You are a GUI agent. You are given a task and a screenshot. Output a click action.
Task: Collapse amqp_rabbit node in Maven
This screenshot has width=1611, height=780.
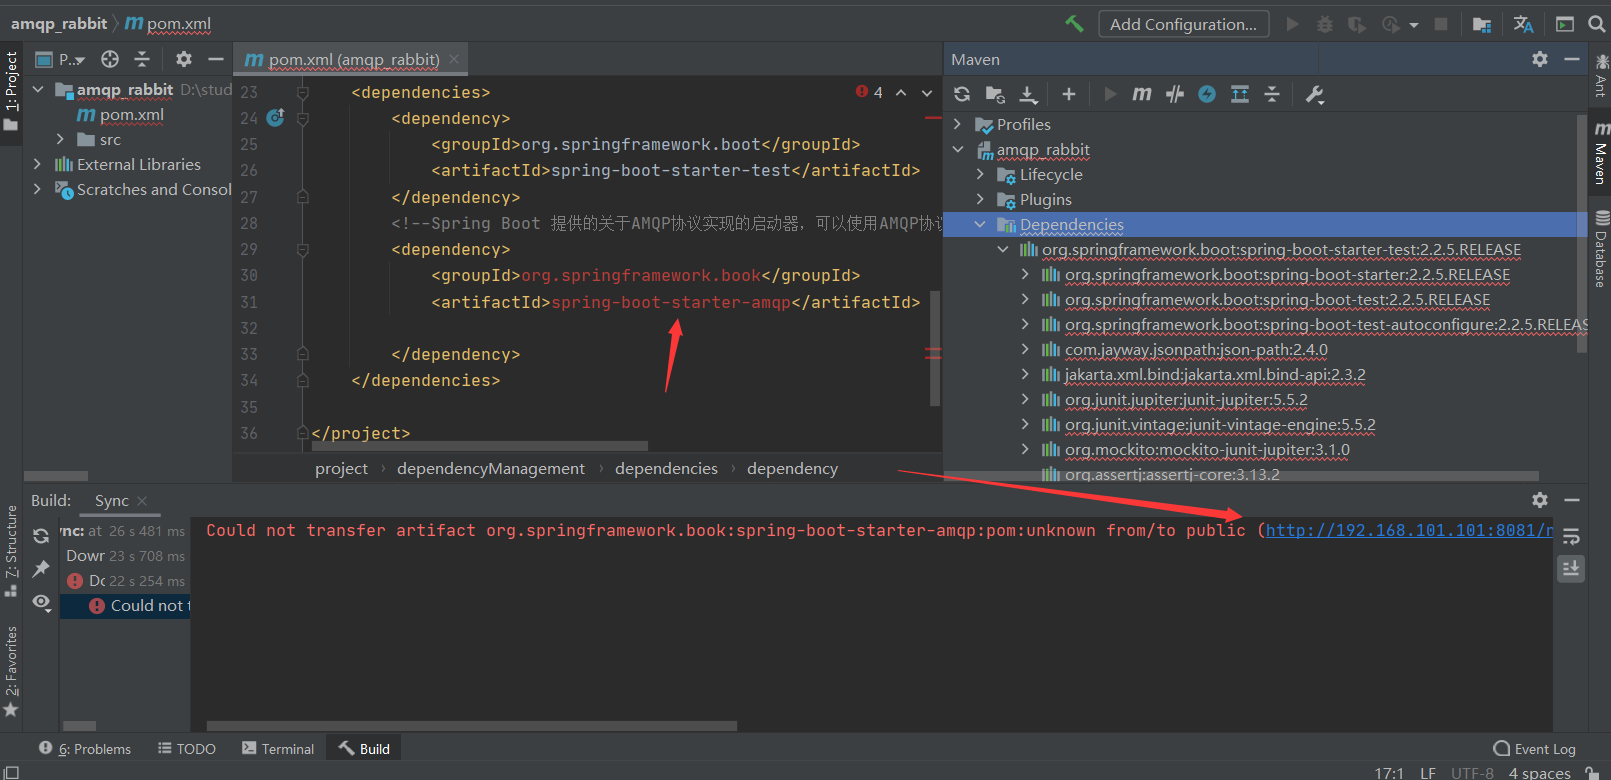[958, 149]
